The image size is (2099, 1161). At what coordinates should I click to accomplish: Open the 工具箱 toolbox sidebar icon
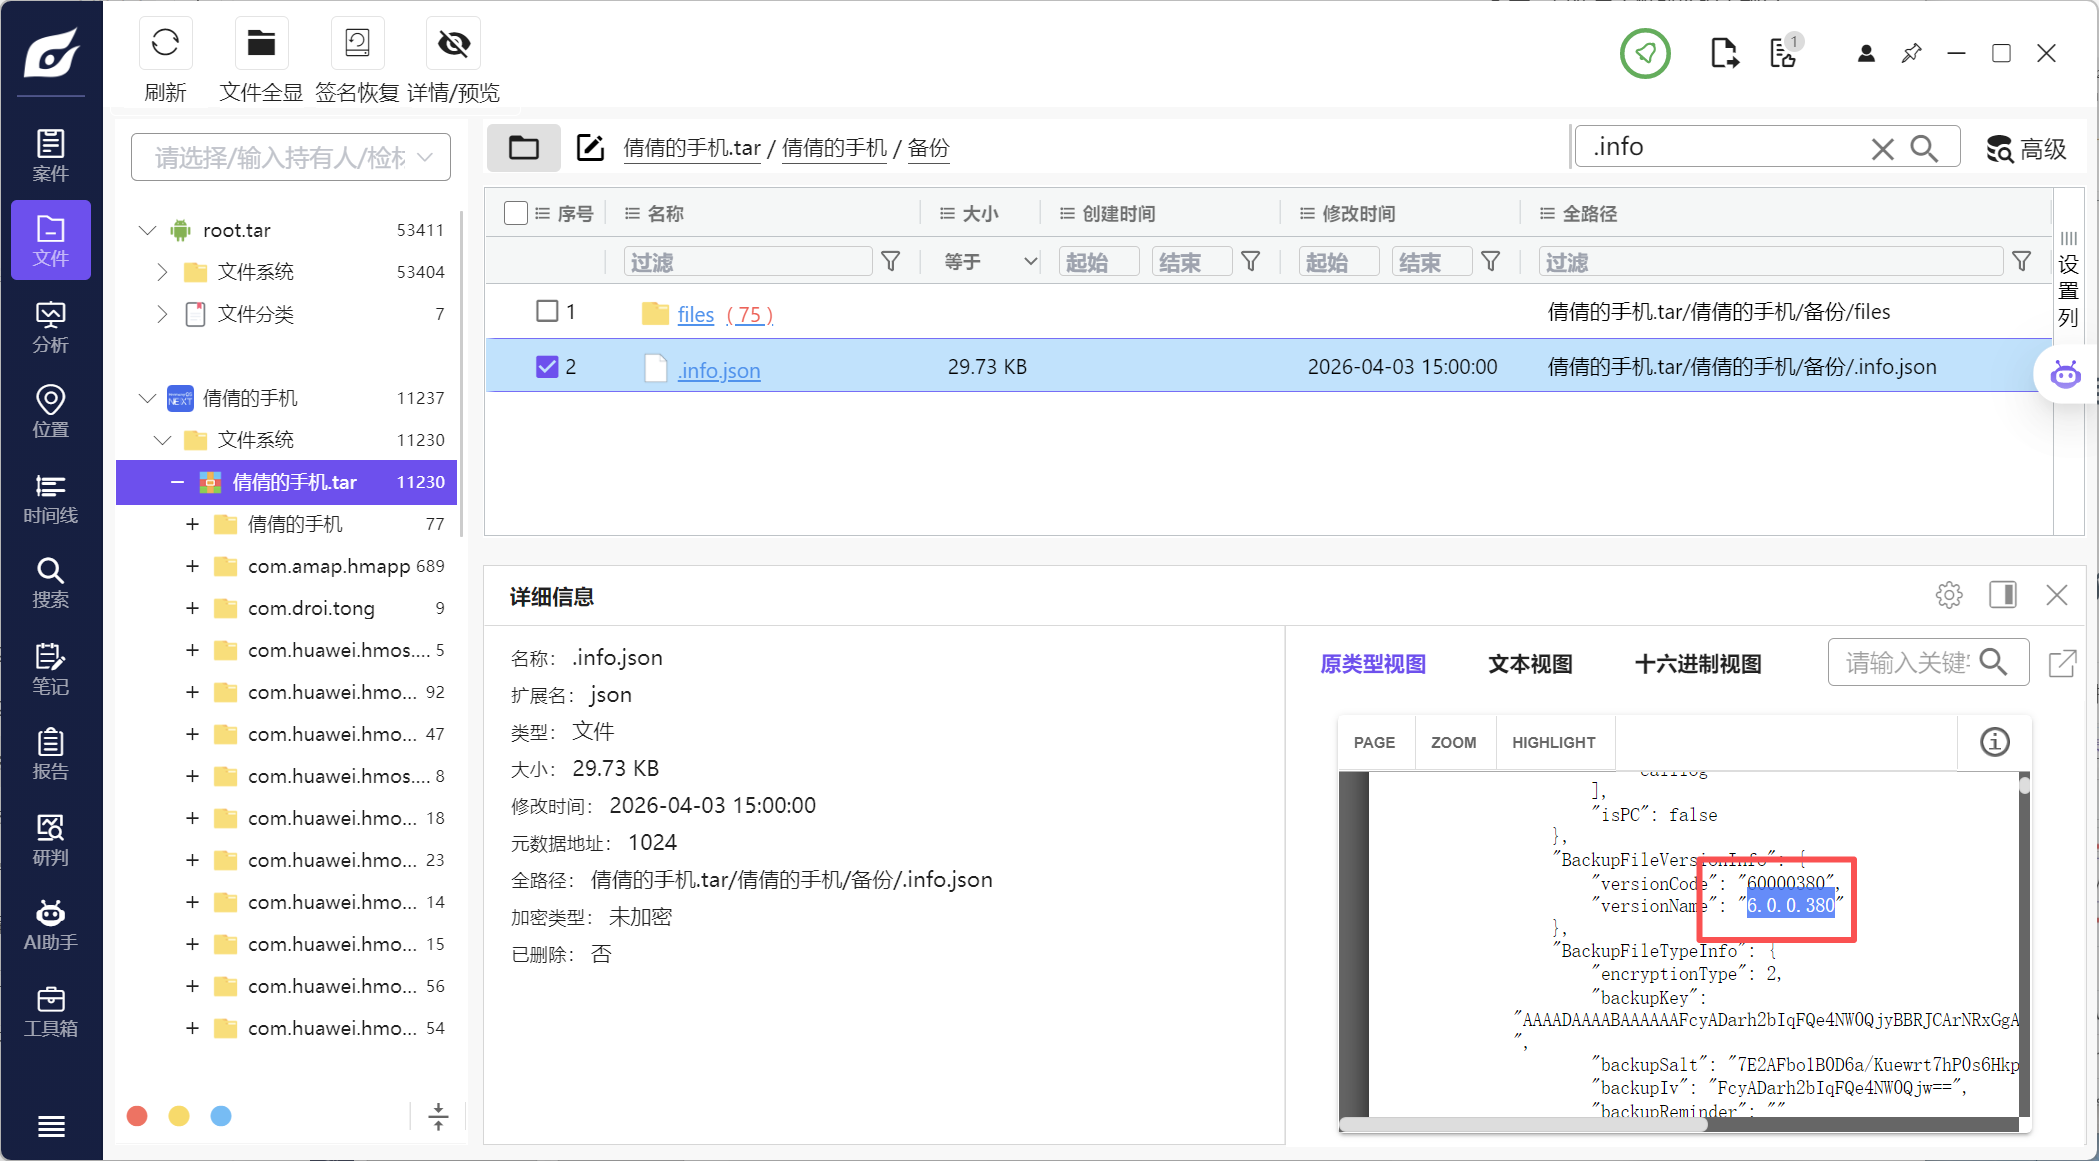click(50, 1011)
